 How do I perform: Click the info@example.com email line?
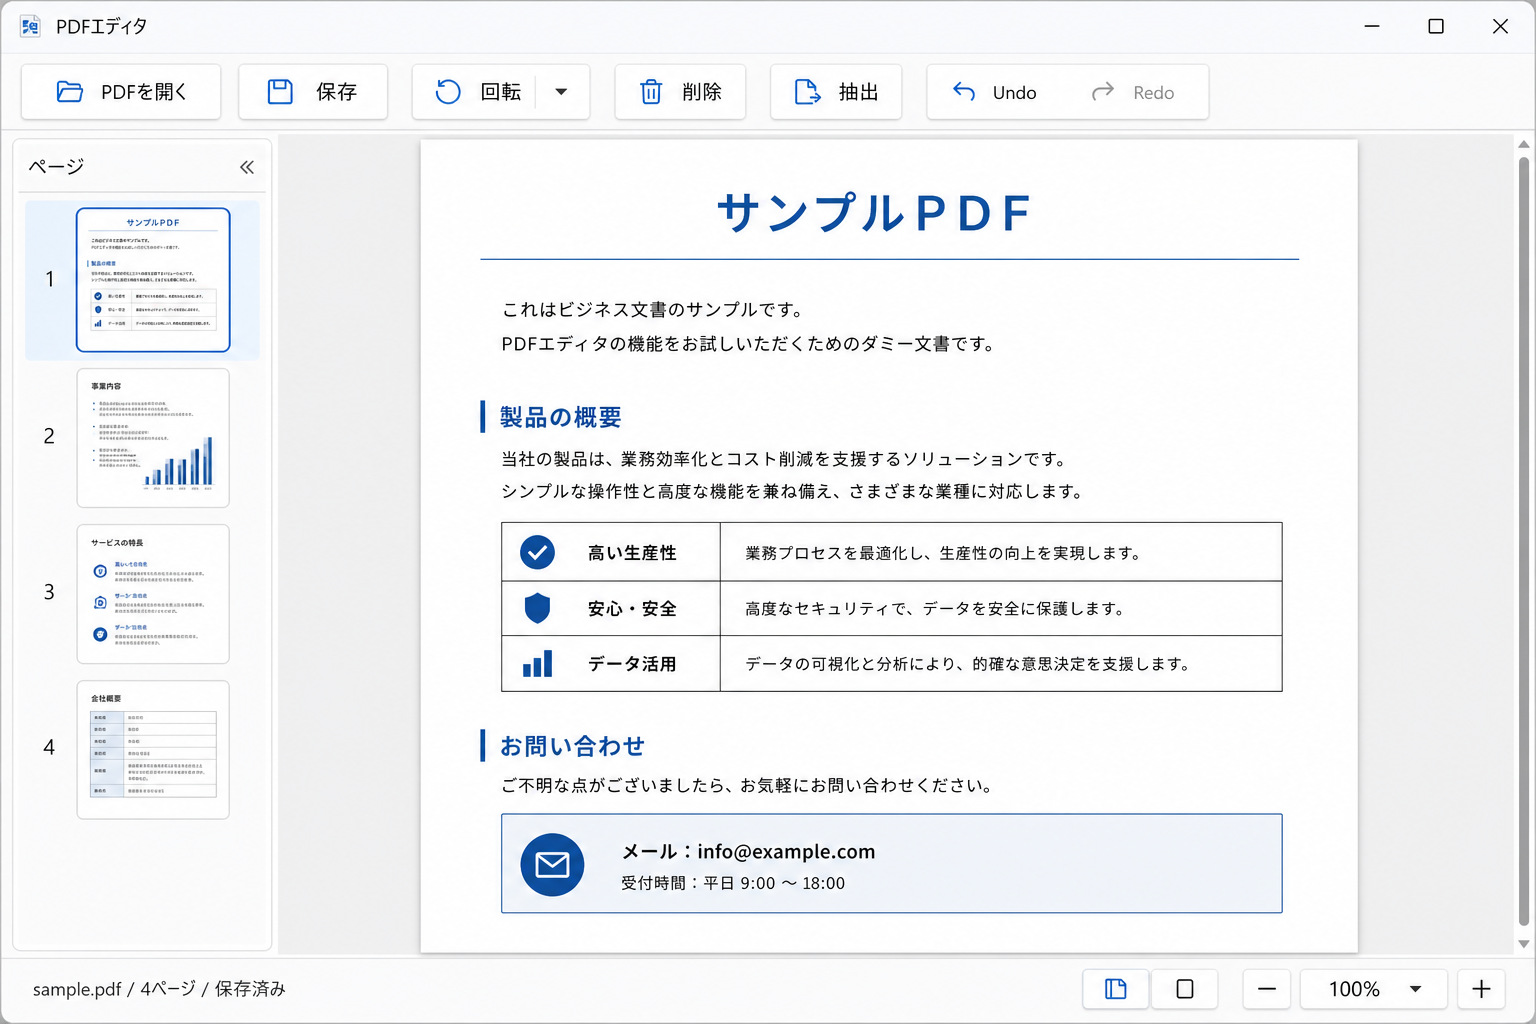coord(748,851)
